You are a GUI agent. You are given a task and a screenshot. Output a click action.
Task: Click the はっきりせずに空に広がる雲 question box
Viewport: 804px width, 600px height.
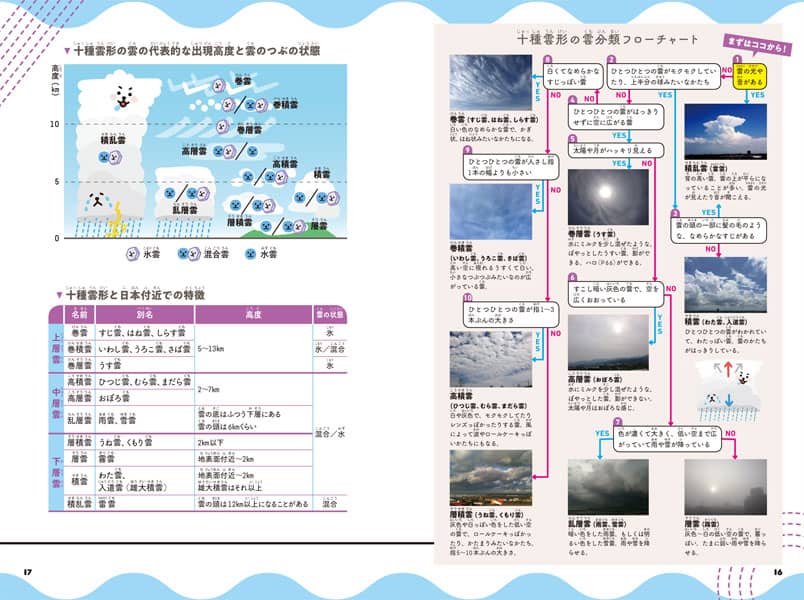click(616, 116)
